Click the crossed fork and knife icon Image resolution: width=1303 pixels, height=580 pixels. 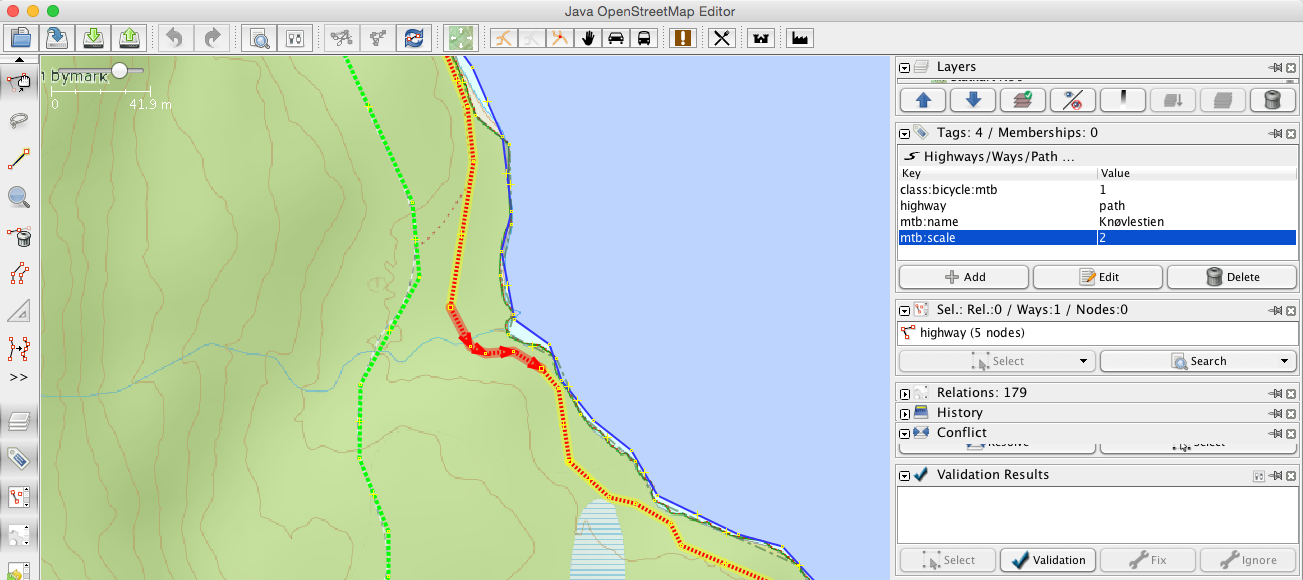722,38
